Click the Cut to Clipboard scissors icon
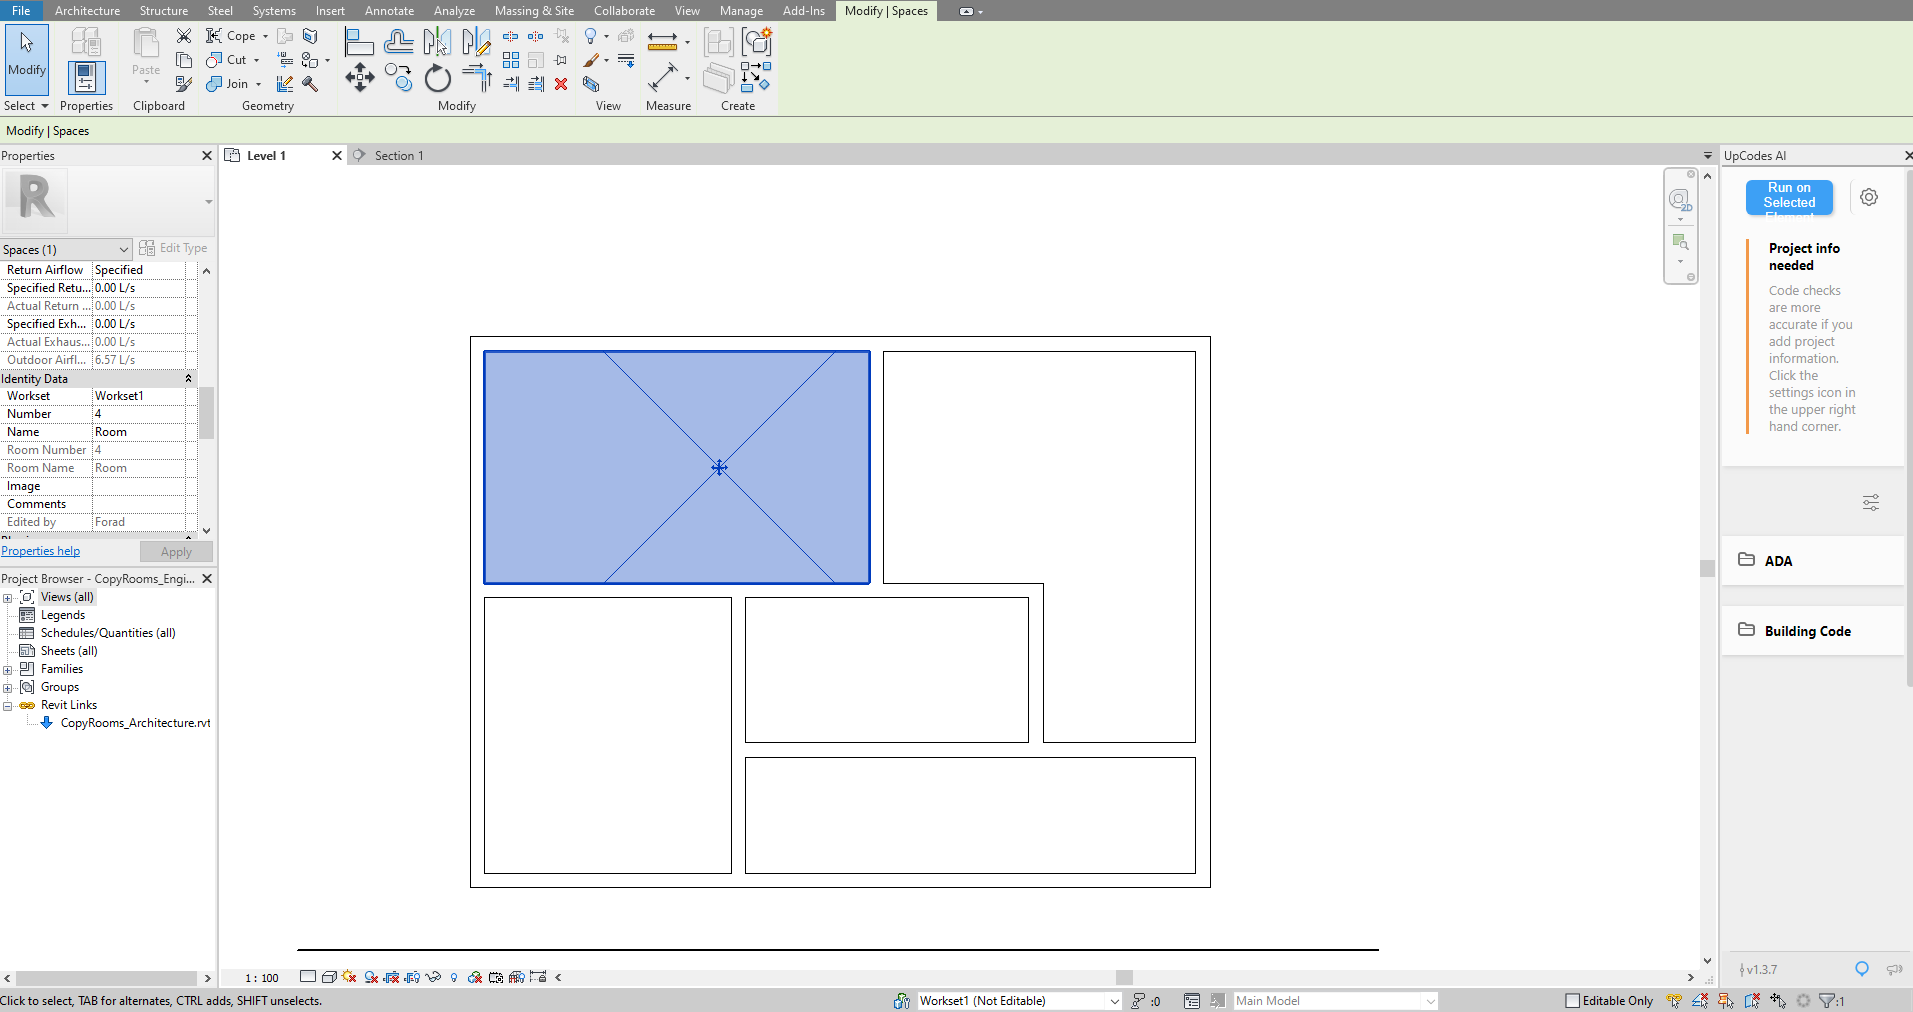 pos(184,36)
